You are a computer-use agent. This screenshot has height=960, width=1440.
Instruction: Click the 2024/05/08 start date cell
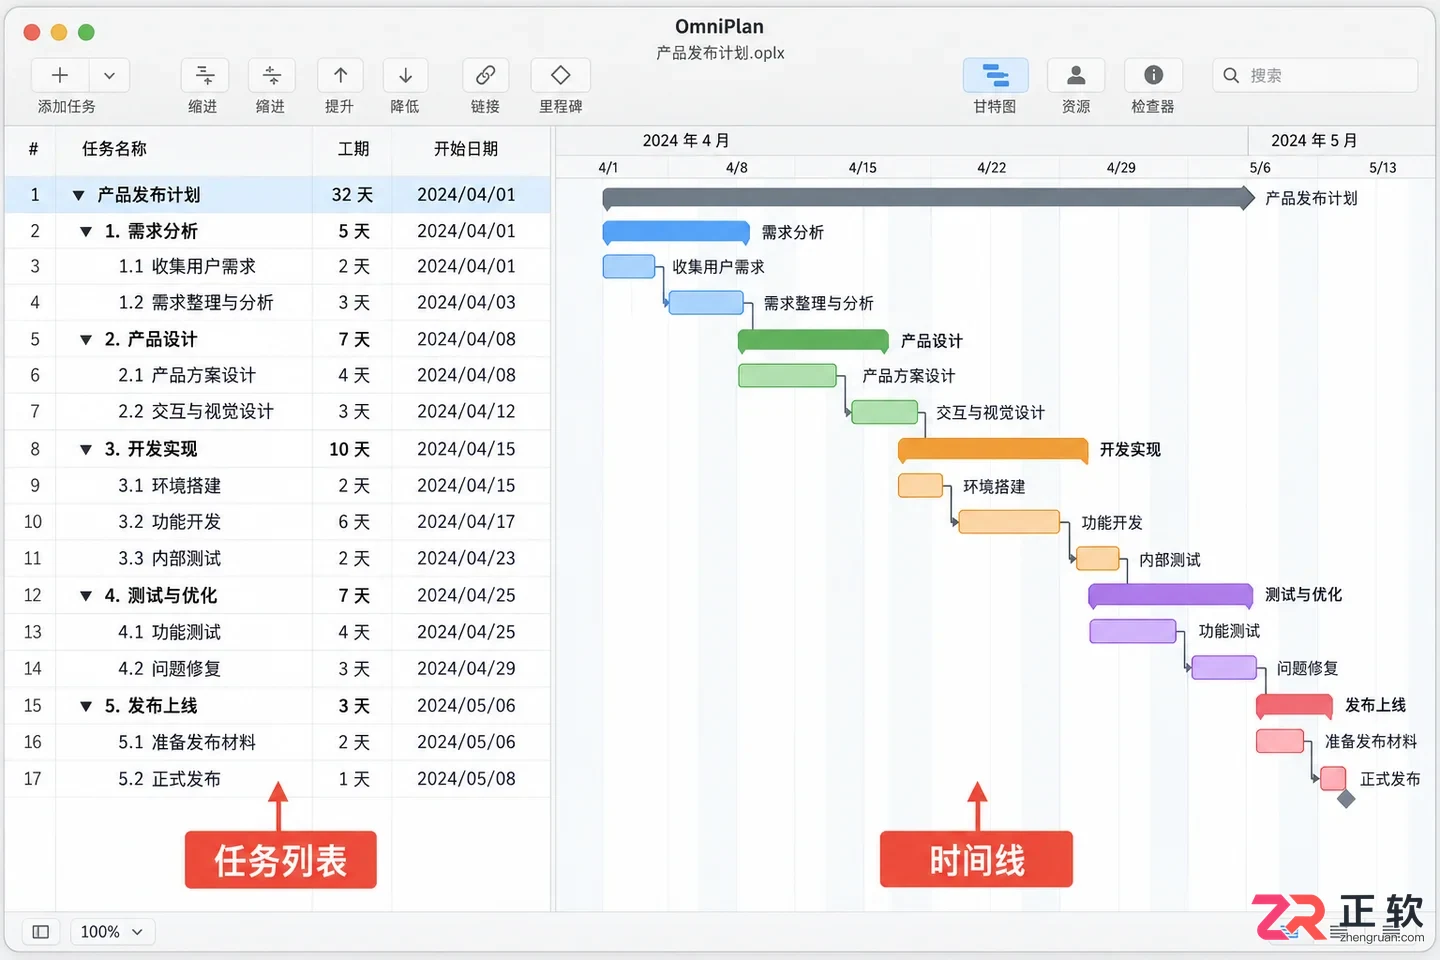(467, 779)
